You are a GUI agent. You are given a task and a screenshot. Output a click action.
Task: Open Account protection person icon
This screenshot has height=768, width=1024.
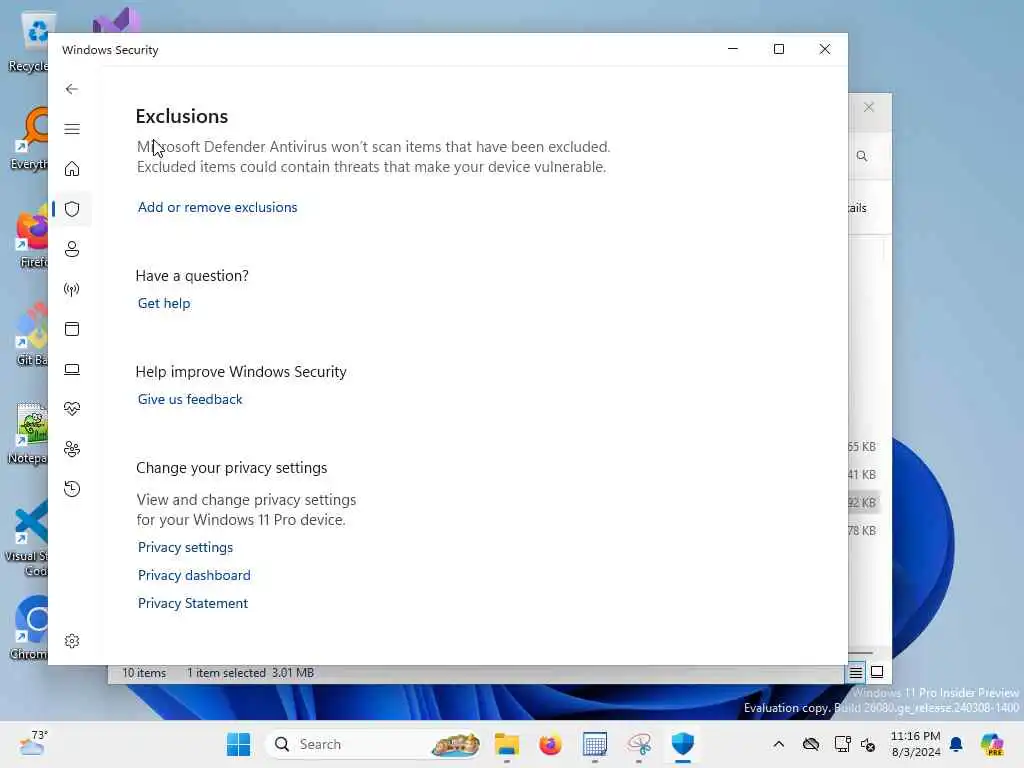point(72,249)
